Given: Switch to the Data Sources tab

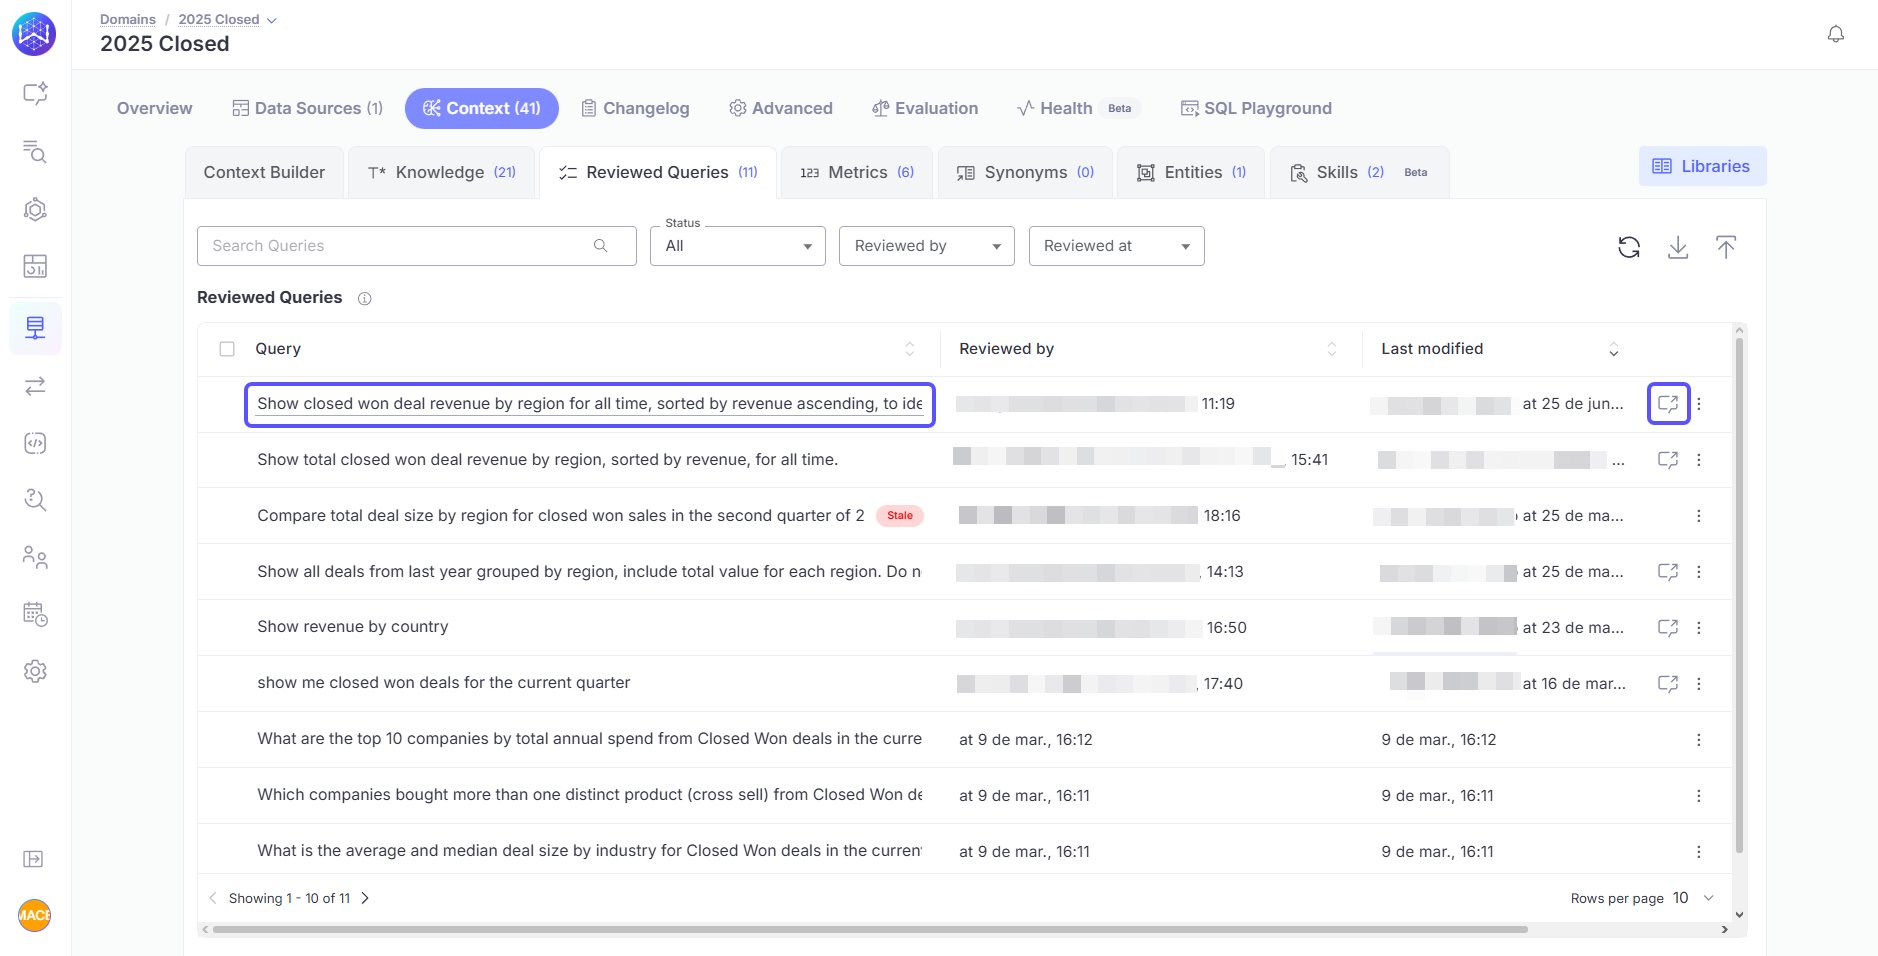Looking at the screenshot, I should 307,108.
